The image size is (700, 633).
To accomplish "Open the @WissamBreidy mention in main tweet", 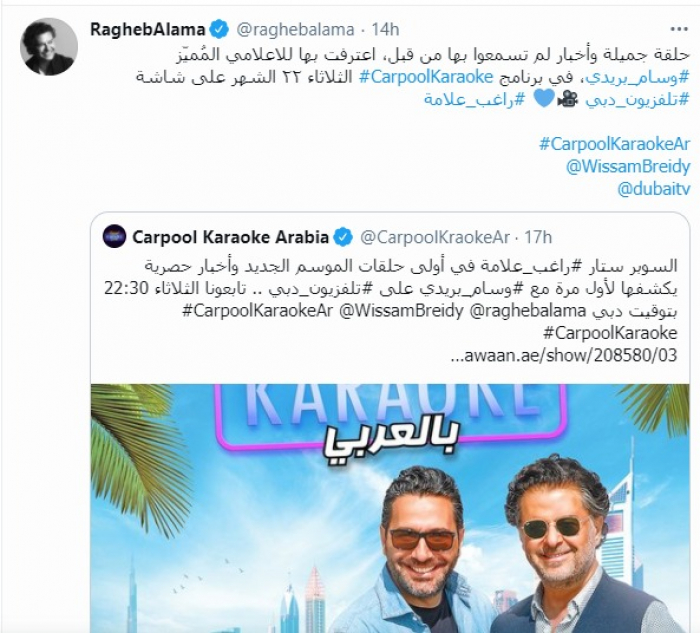I will [x=628, y=167].
